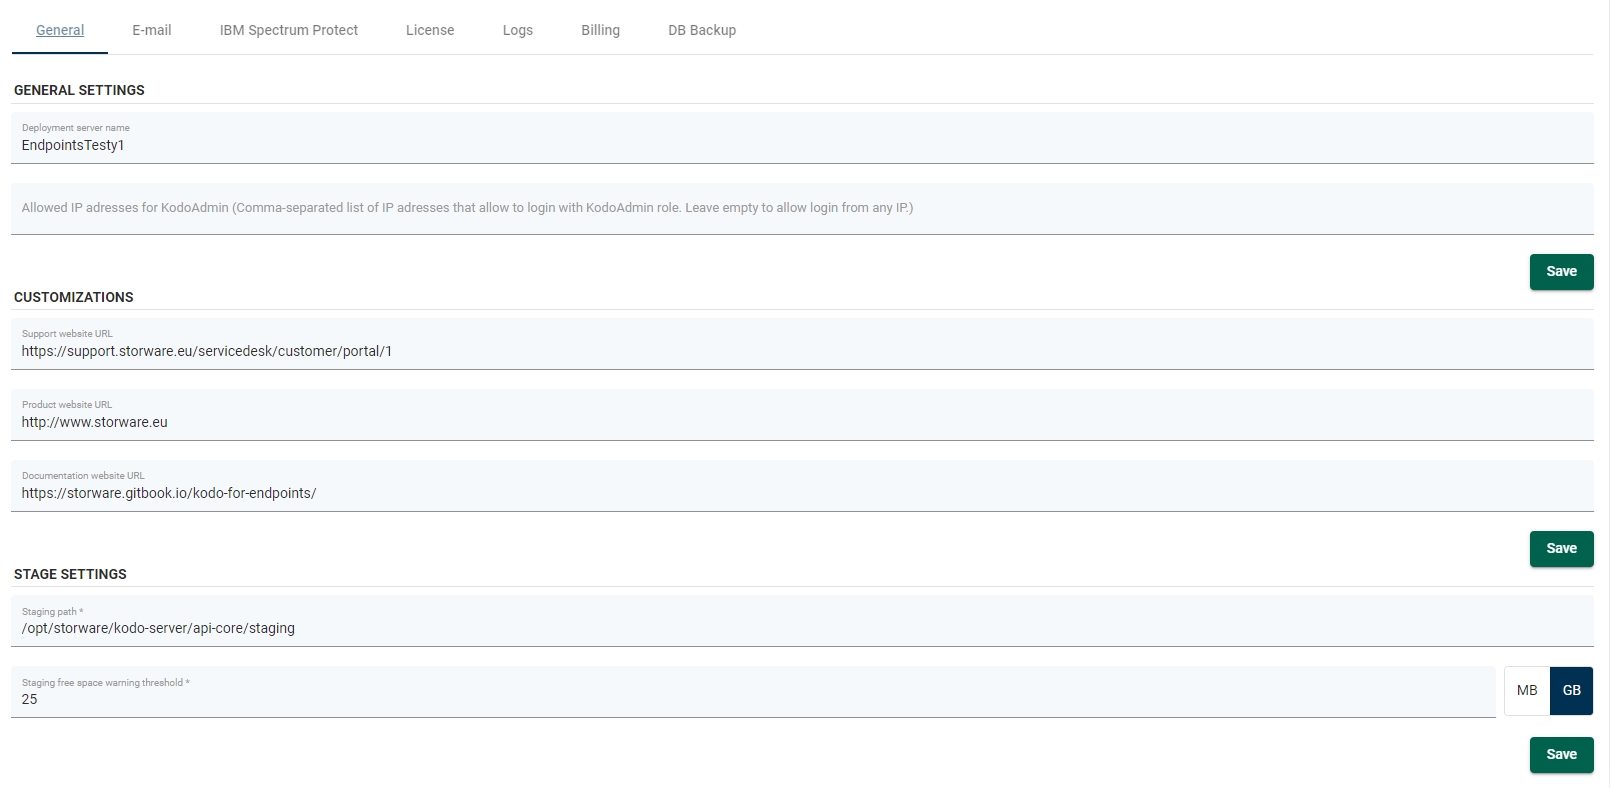The height and width of the screenshot is (789, 1610).
Task: Click the Staging free space warning threshold field
Action: coord(750,699)
